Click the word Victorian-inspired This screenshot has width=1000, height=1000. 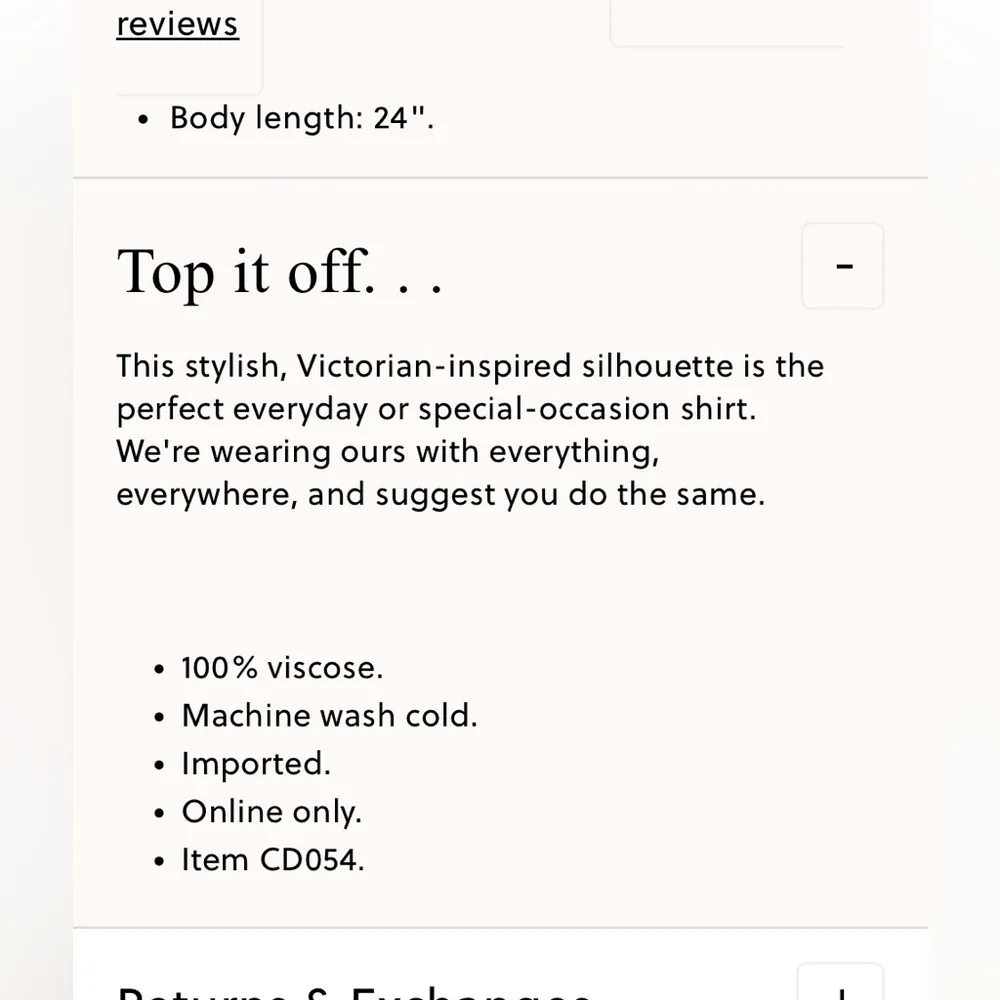435,366
